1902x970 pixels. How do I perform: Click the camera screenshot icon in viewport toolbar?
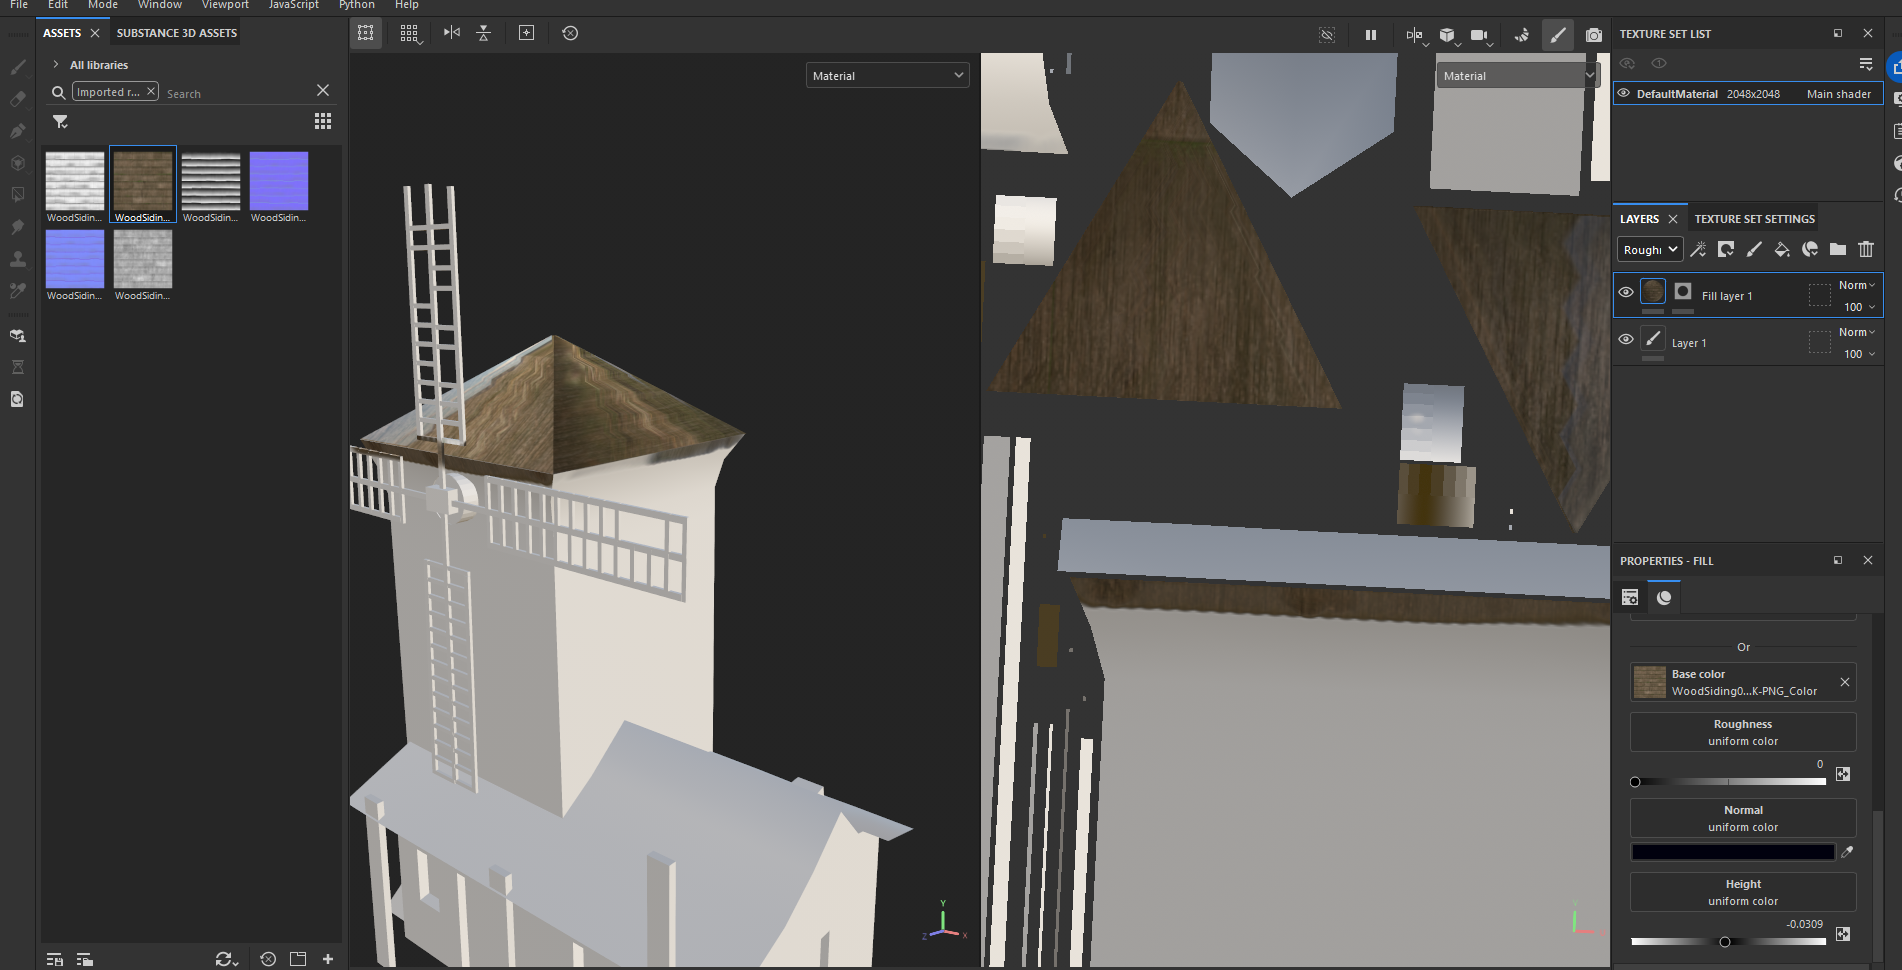coord(1593,35)
